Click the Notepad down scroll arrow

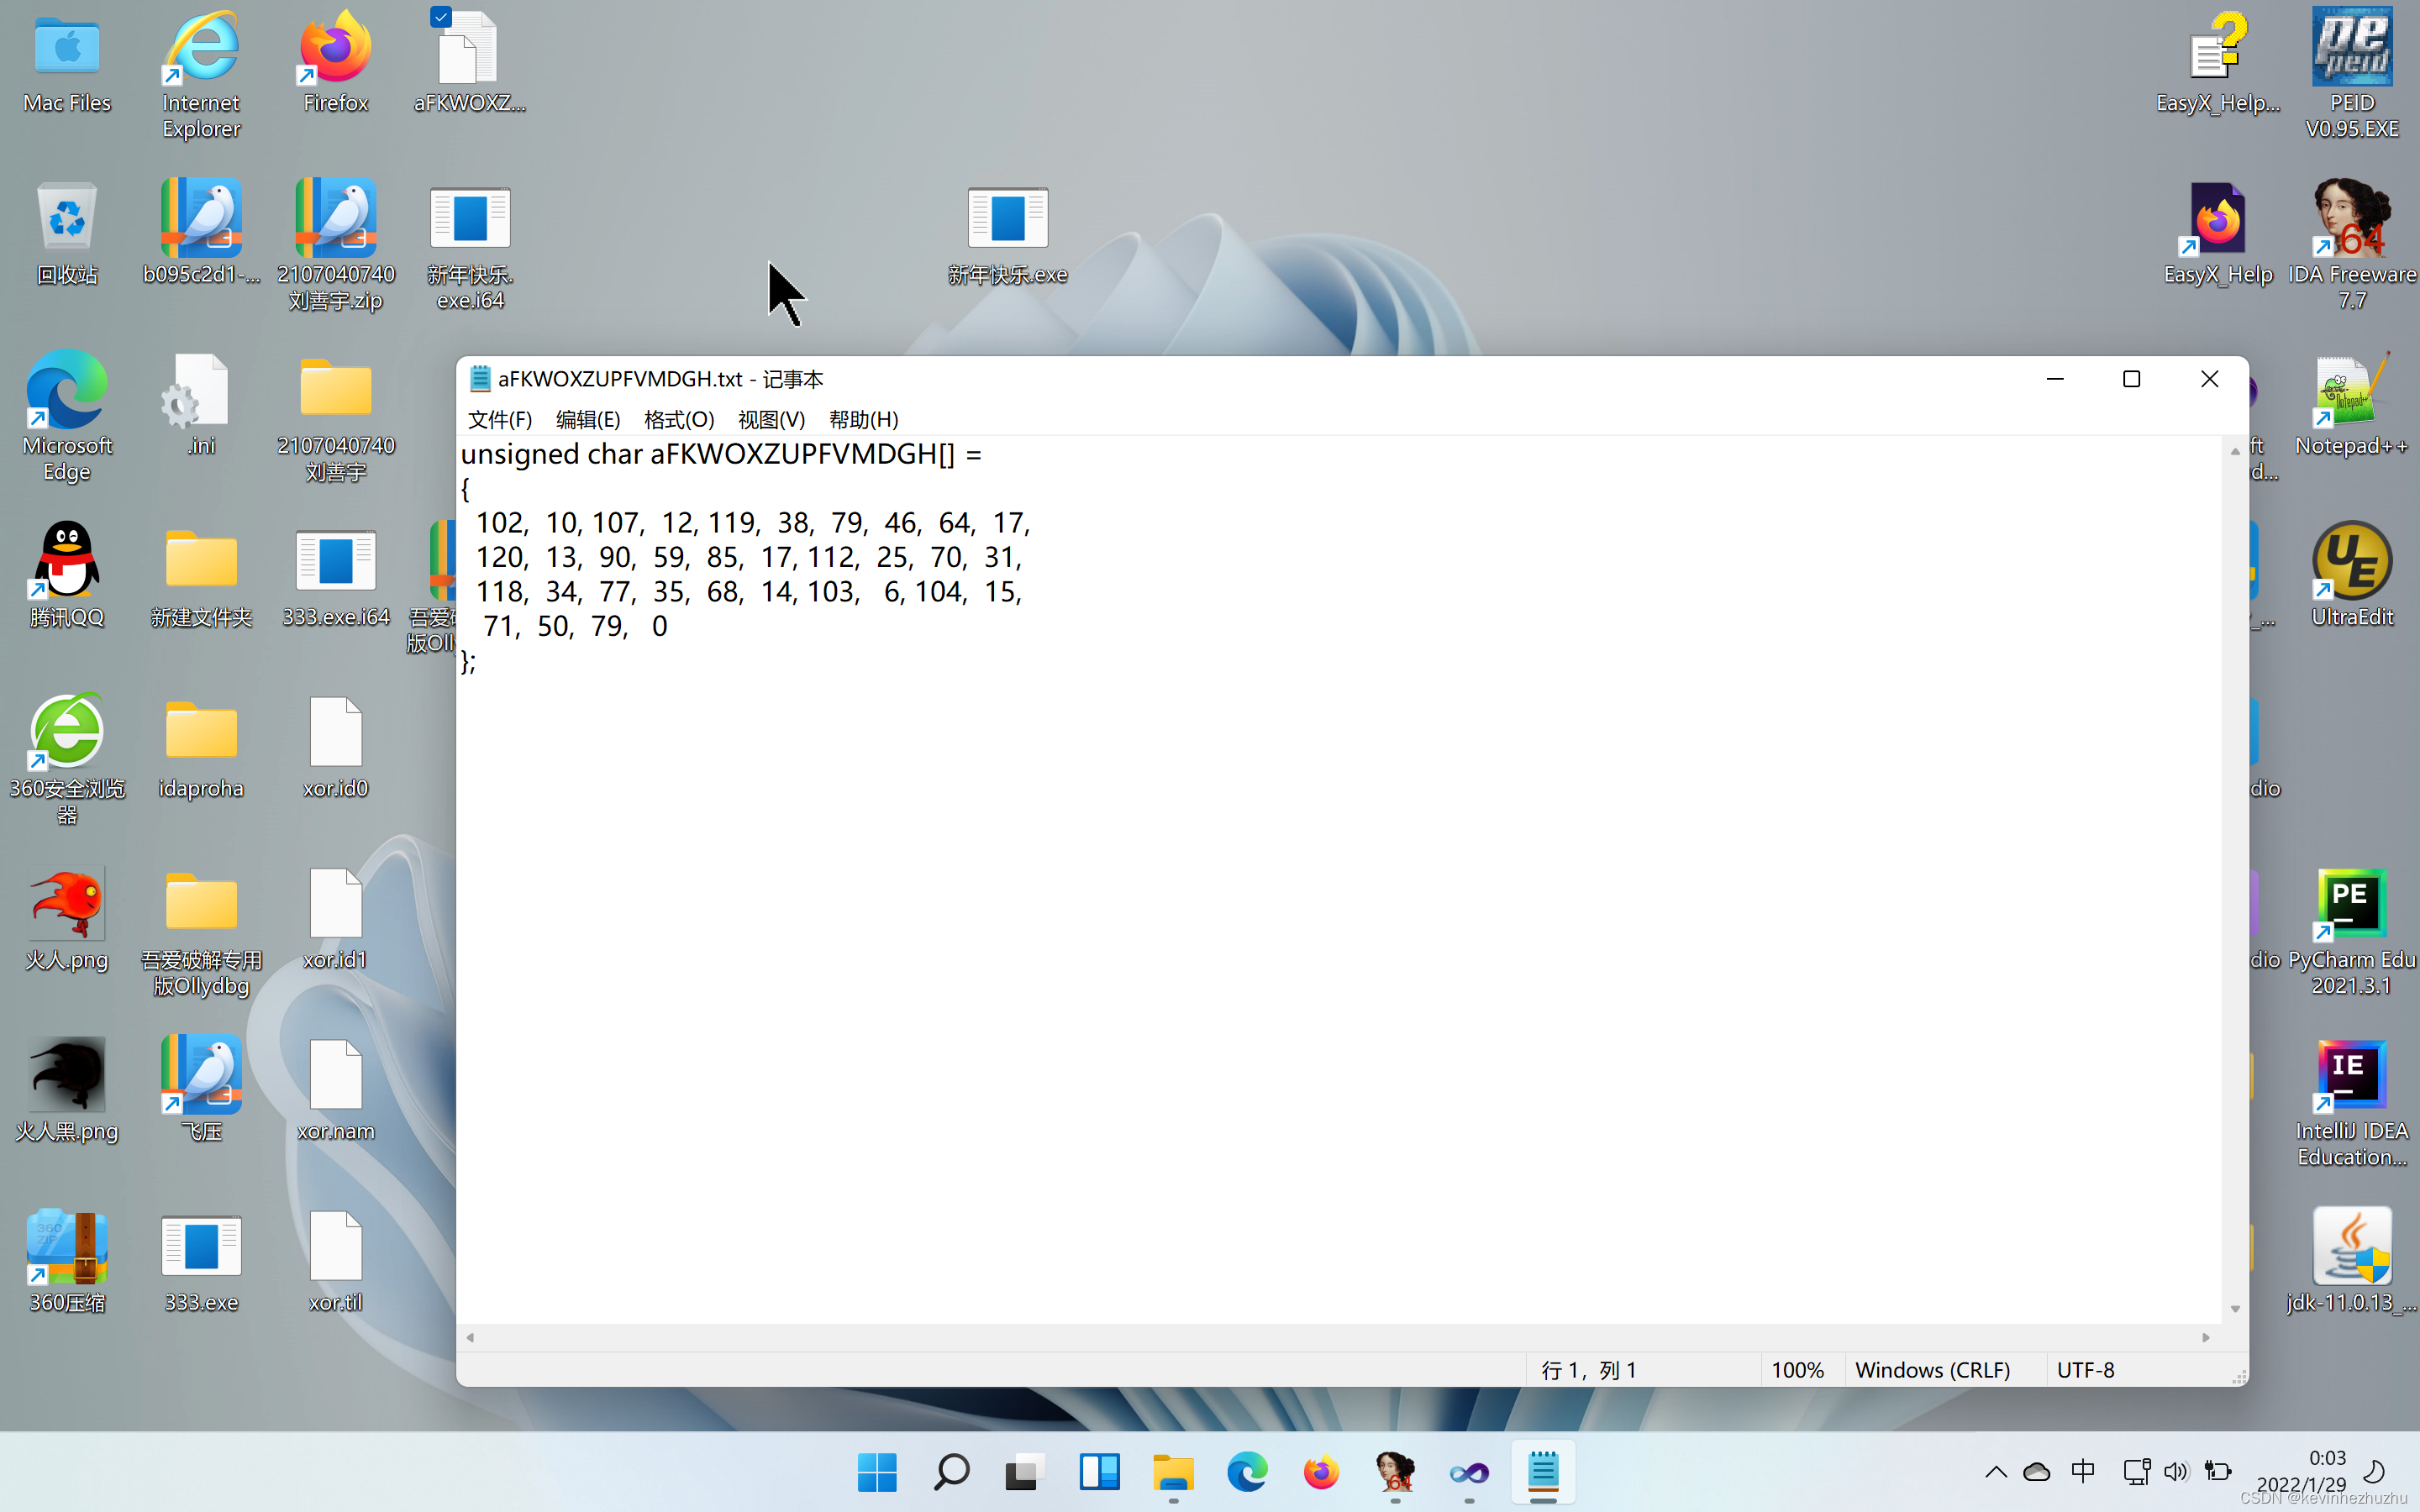click(2235, 1309)
